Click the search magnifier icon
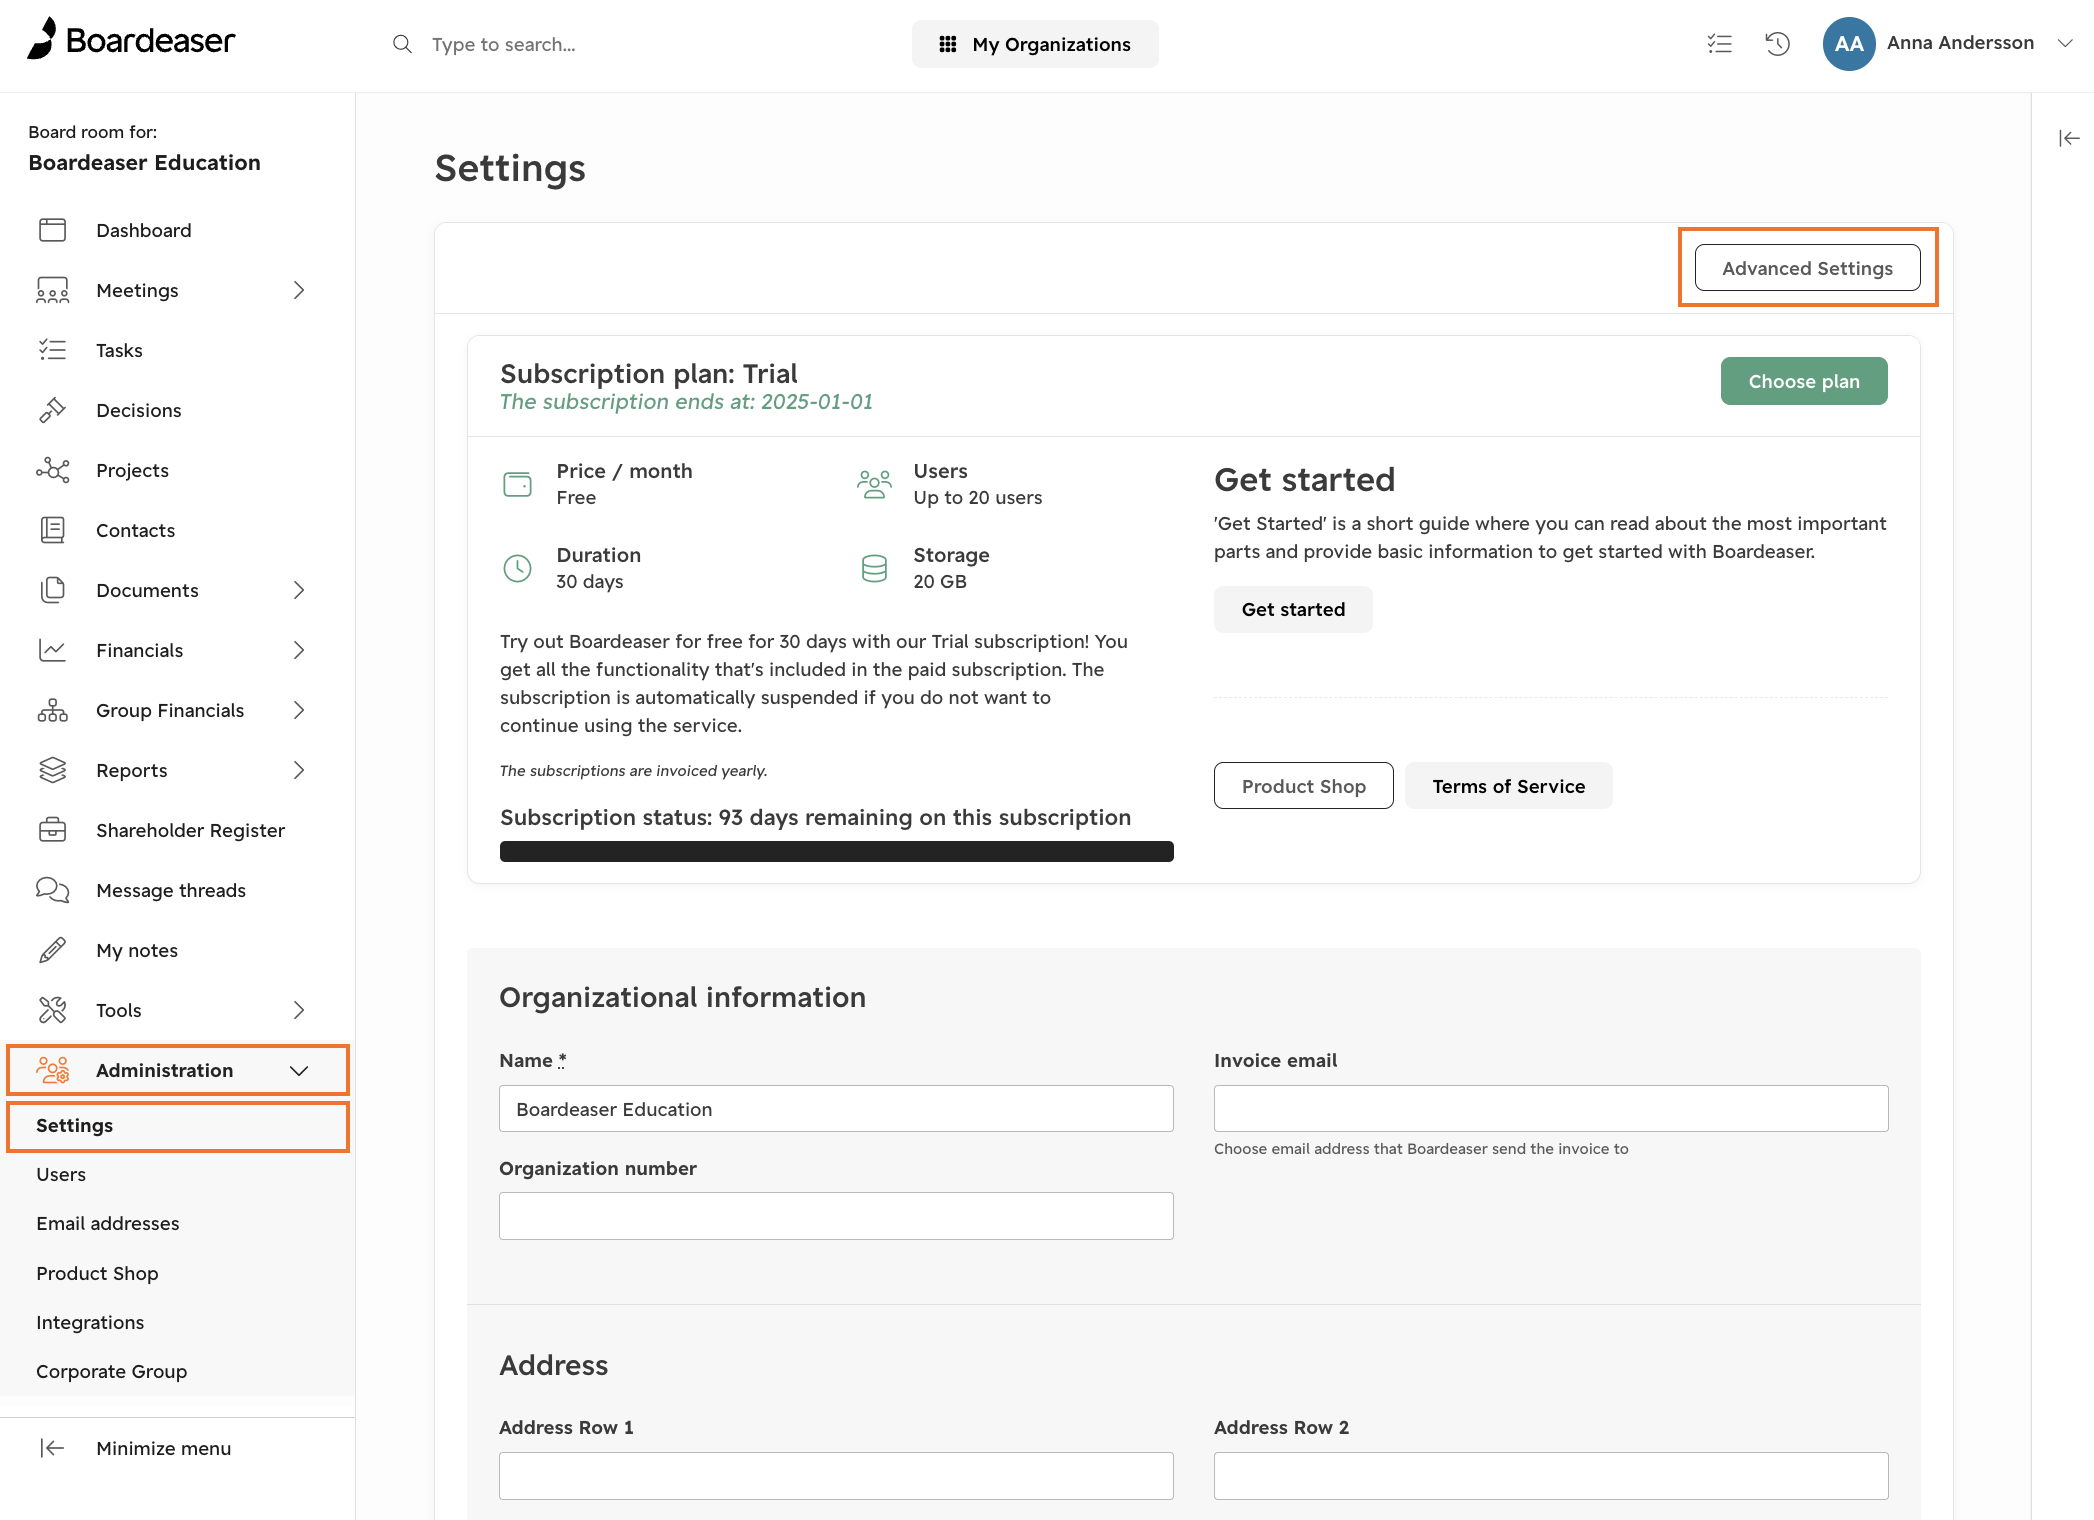 pyautogui.click(x=402, y=44)
